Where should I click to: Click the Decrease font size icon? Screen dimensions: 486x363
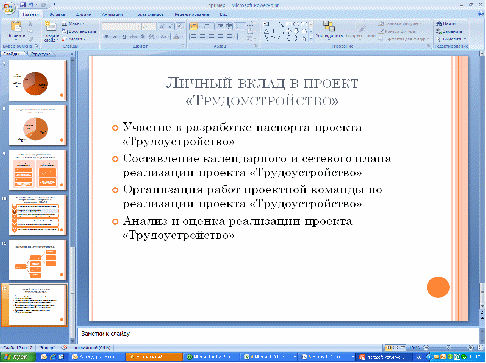coord(170,26)
